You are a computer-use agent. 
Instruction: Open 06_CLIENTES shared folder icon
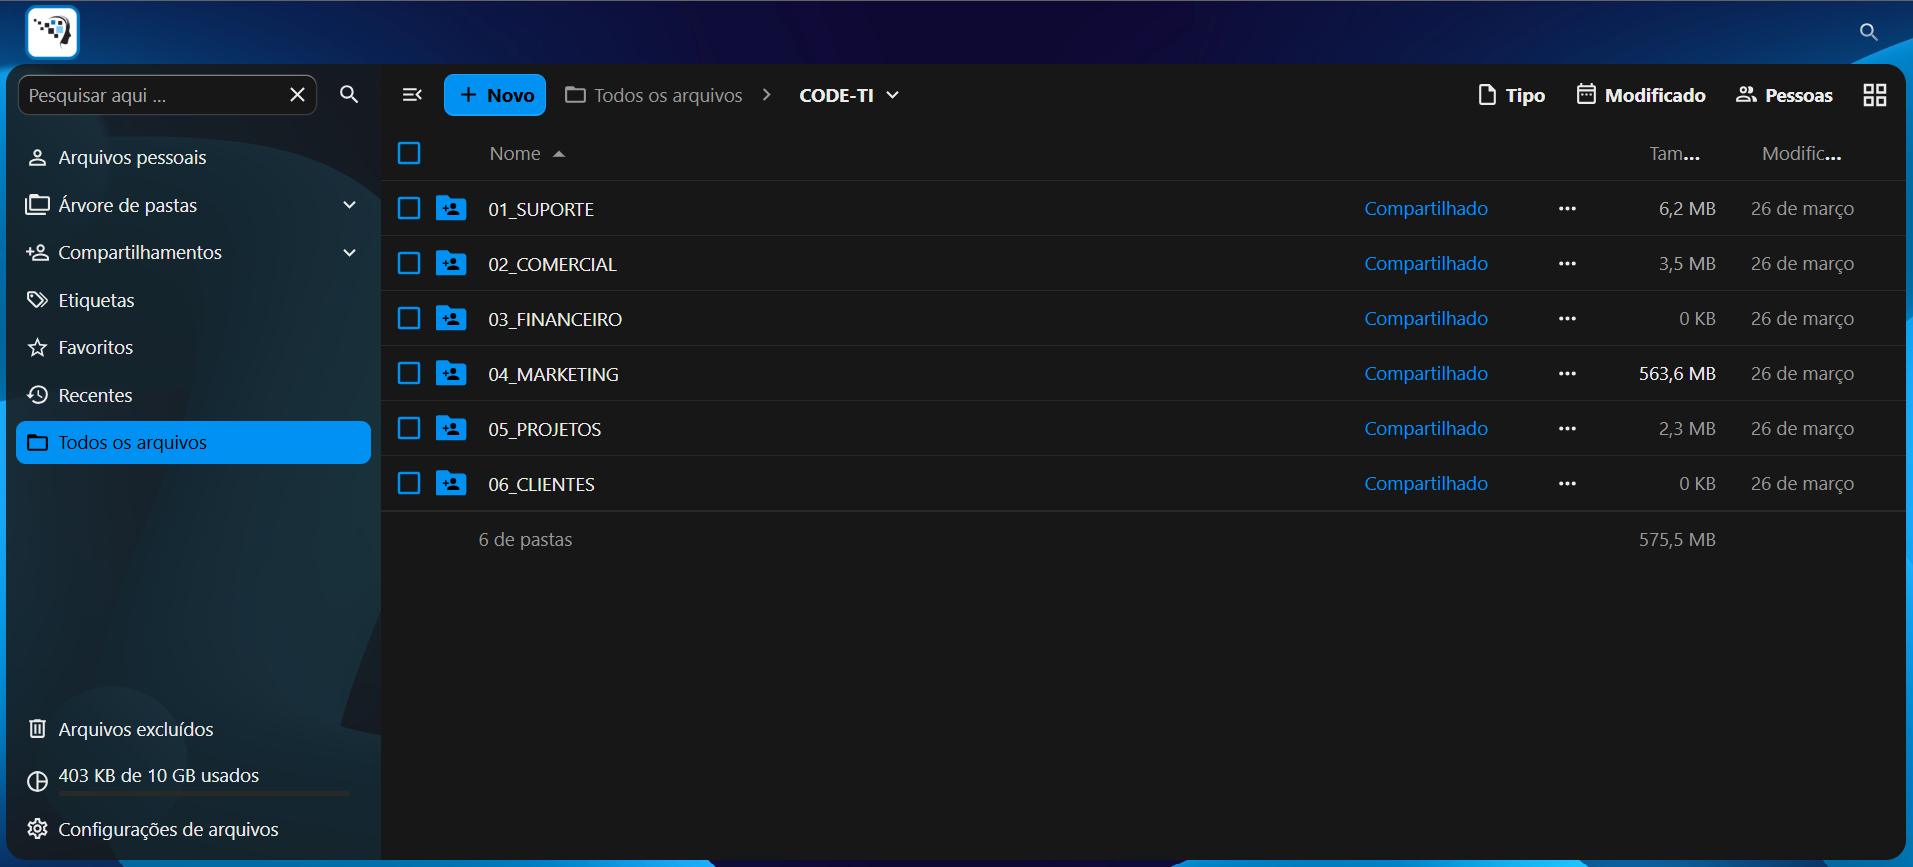coord(451,483)
